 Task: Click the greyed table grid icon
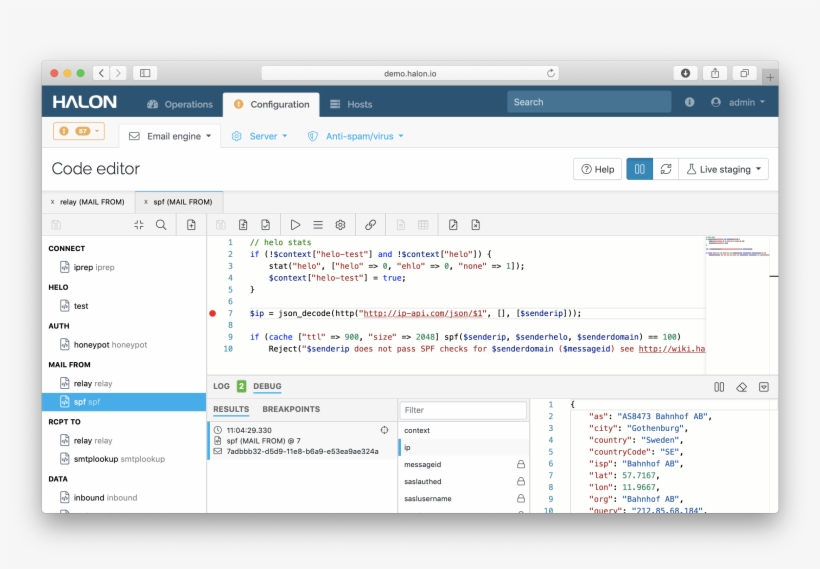tap(423, 225)
